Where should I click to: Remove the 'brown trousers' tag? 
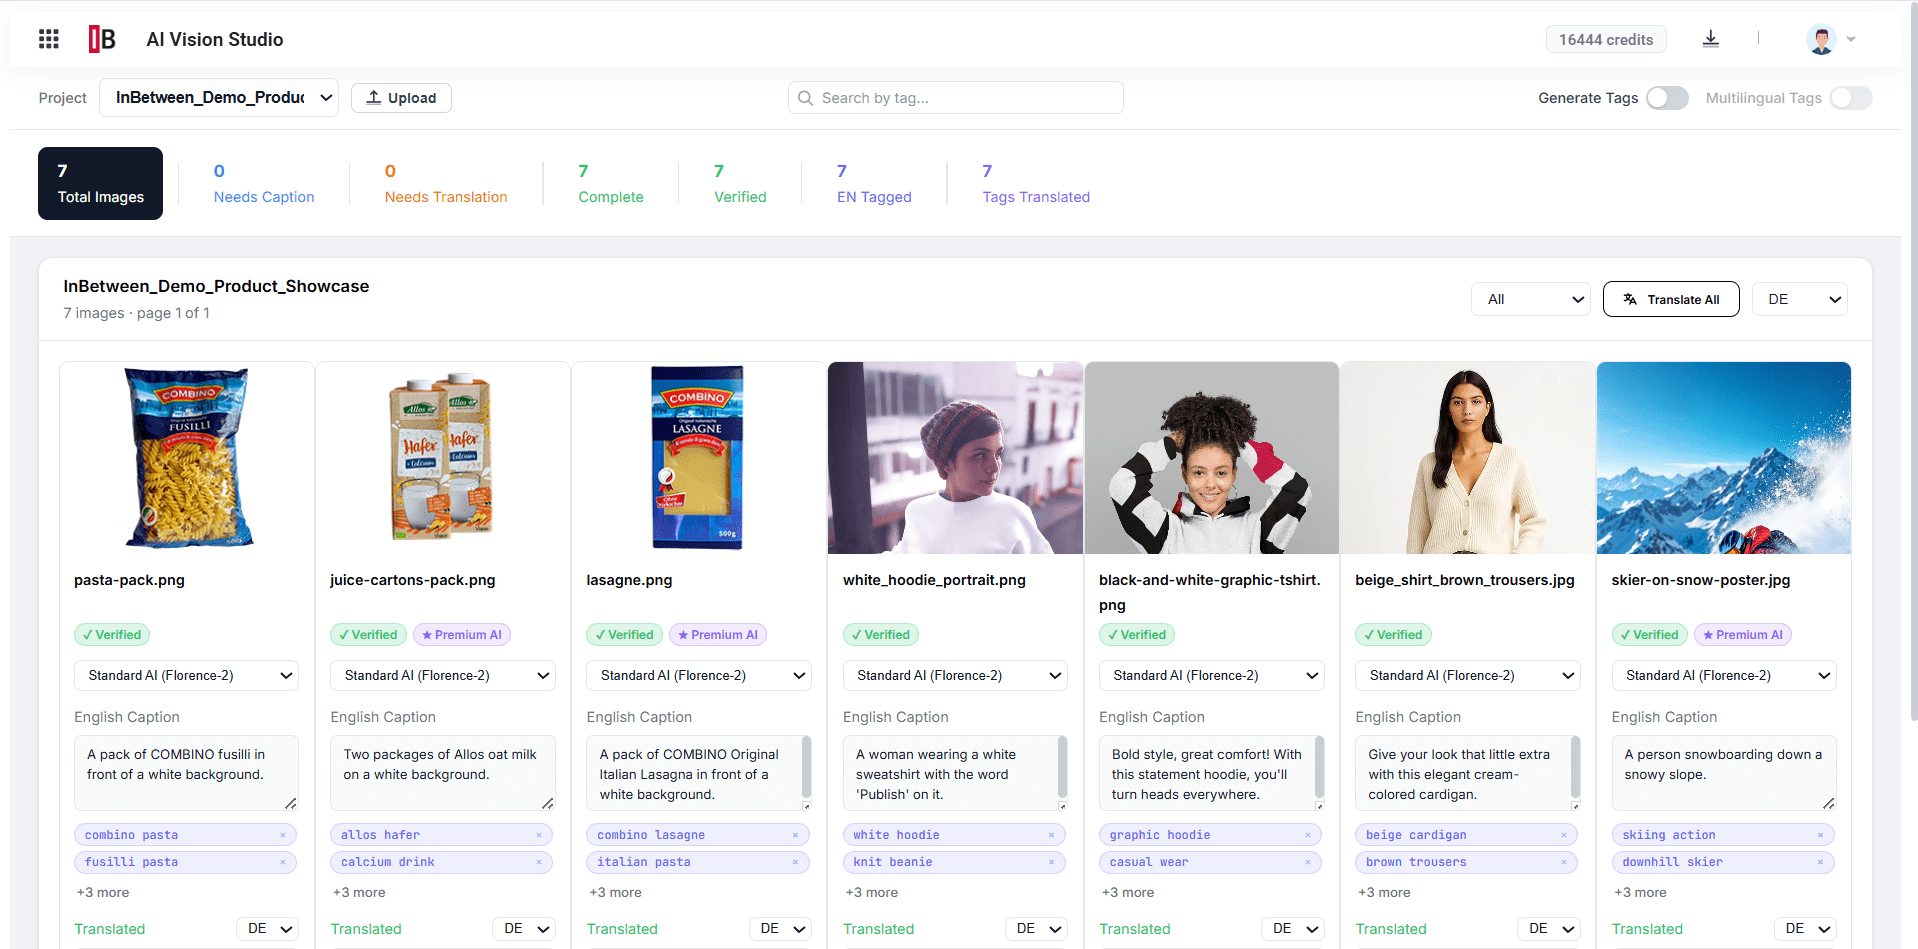coord(1564,862)
